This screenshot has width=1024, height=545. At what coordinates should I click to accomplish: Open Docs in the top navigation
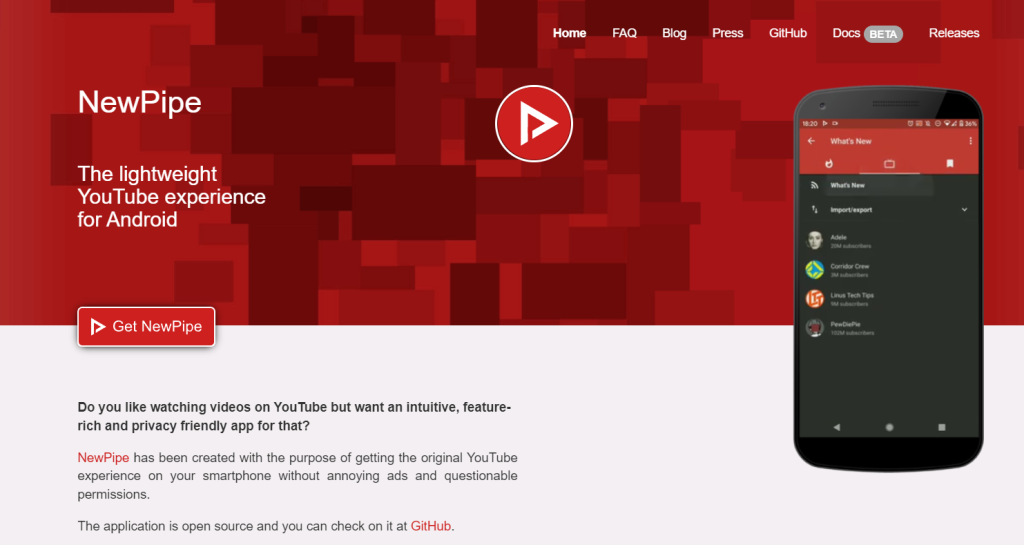tap(846, 33)
